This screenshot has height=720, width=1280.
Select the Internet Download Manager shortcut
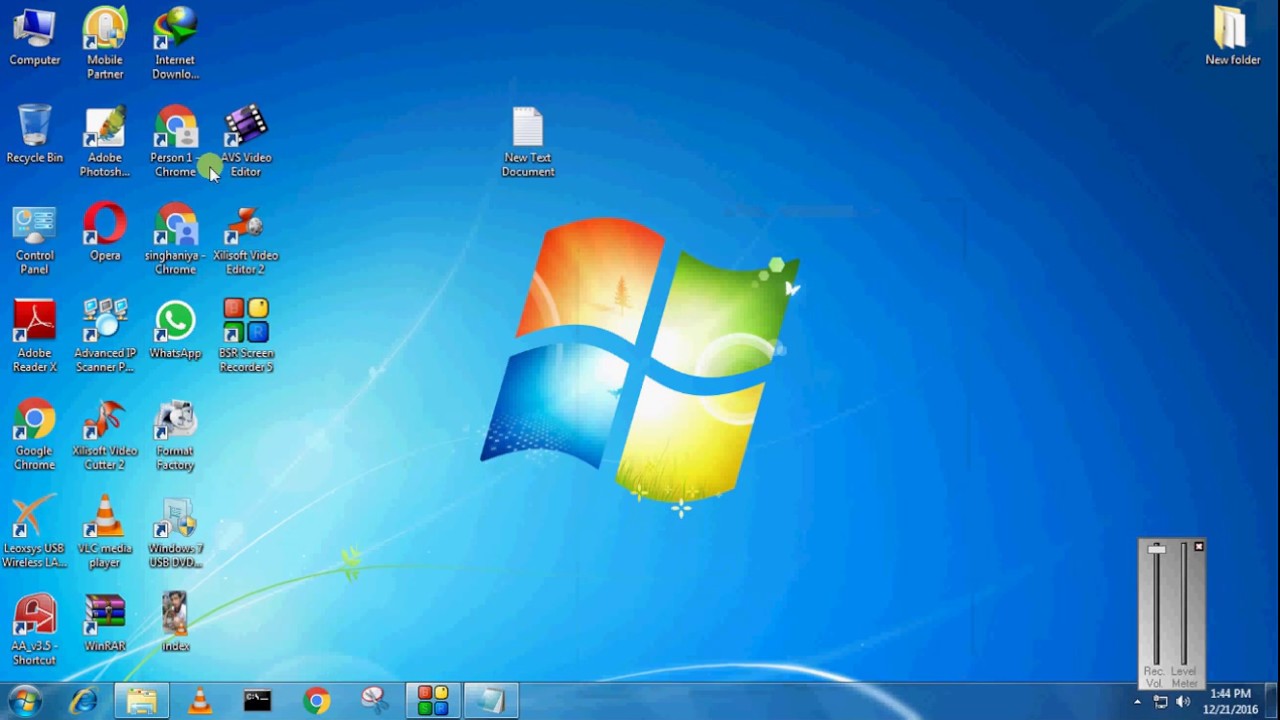[x=175, y=43]
